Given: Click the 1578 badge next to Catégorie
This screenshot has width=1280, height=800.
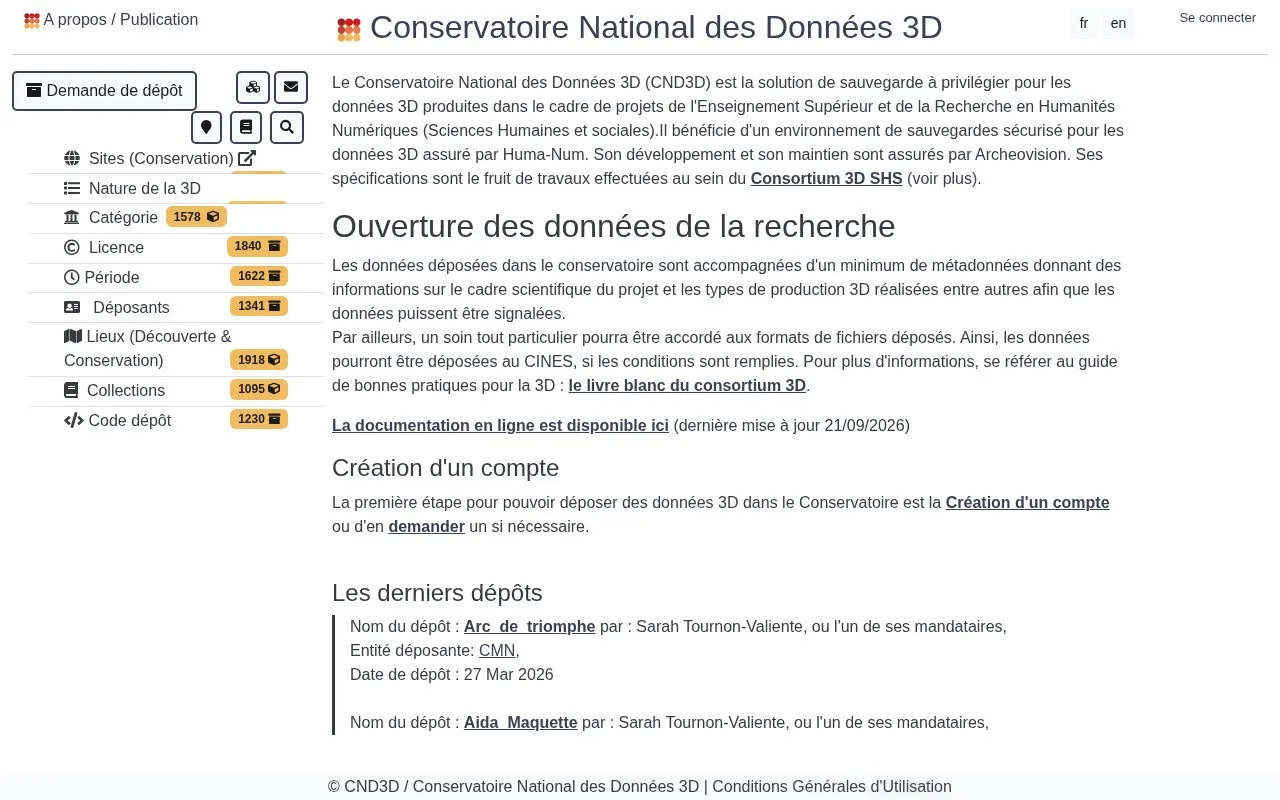Looking at the screenshot, I should 196,217.
